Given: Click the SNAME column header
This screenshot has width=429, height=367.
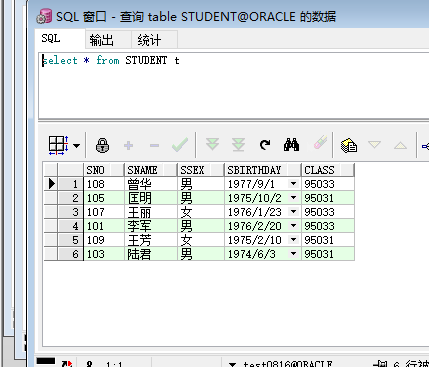Looking at the screenshot, I should pyautogui.click(x=150, y=170).
